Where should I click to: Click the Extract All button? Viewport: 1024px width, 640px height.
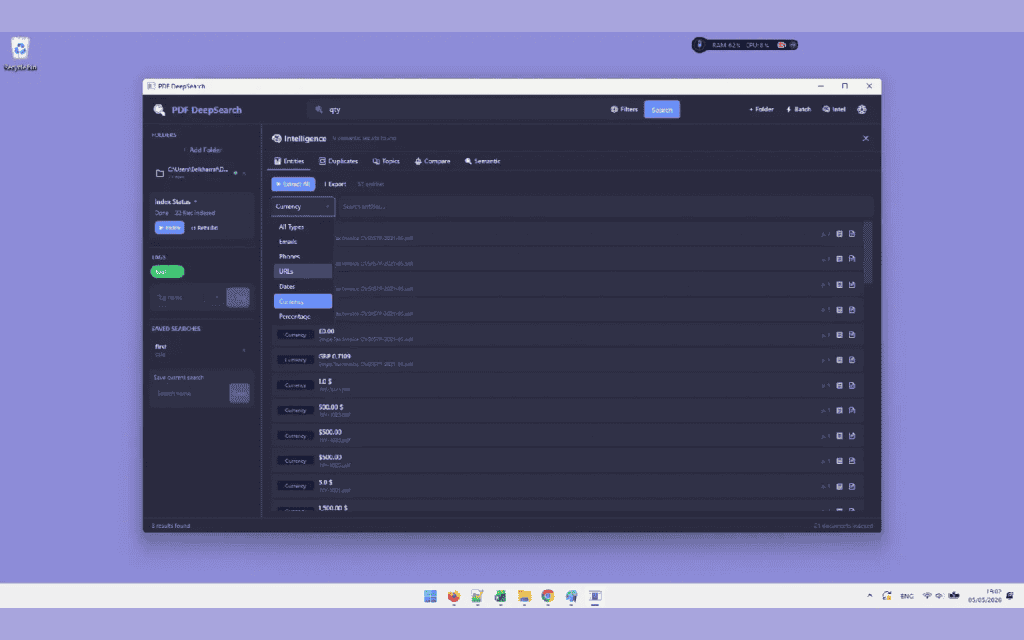(293, 184)
